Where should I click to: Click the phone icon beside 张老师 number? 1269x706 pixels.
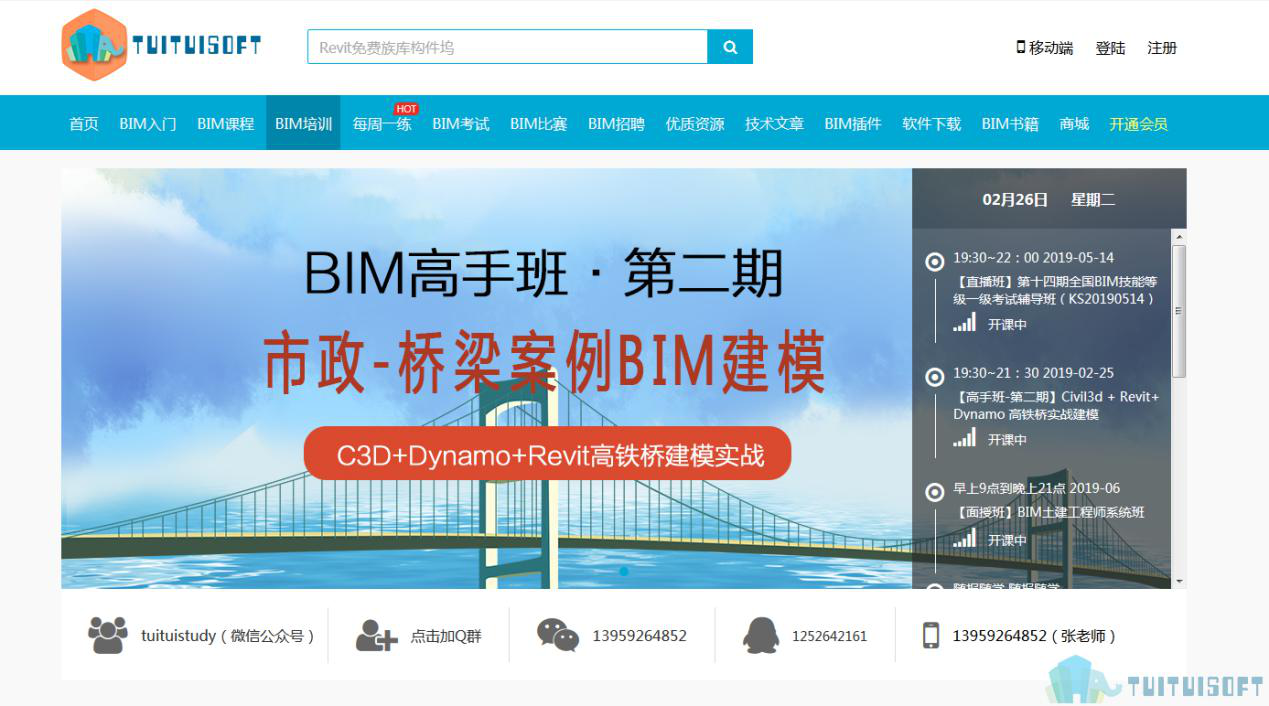click(931, 635)
